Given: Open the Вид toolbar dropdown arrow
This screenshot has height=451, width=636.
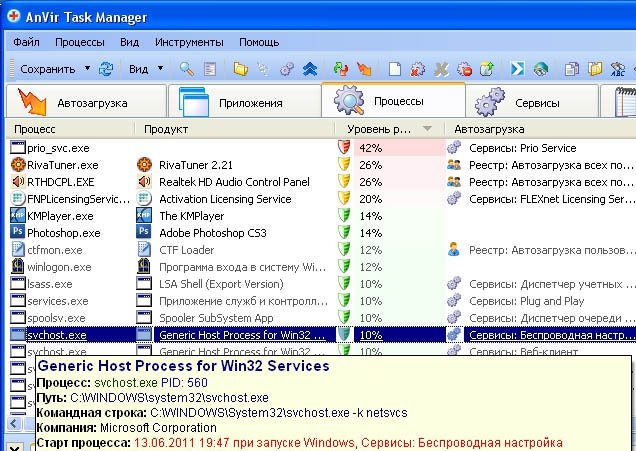Looking at the screenshot, I should [161, 68].
